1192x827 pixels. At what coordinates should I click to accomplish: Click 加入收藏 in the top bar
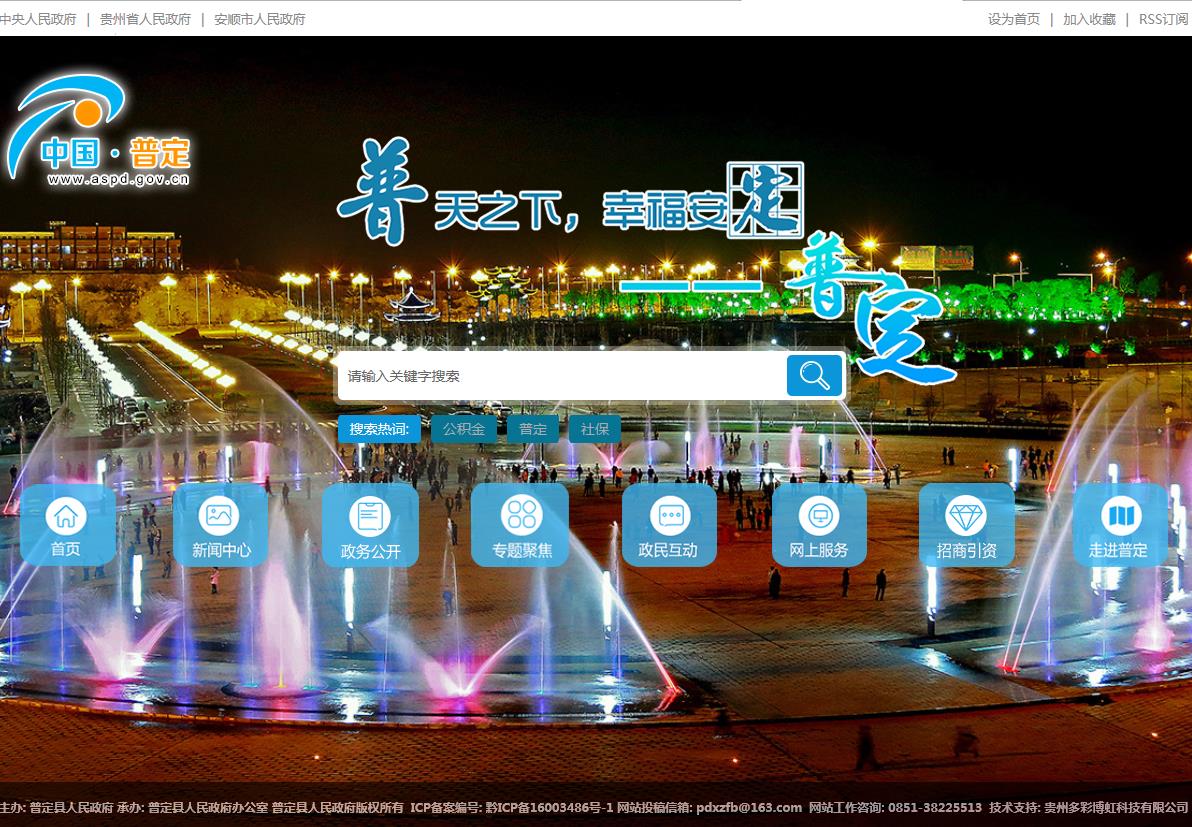point(1089,19)
